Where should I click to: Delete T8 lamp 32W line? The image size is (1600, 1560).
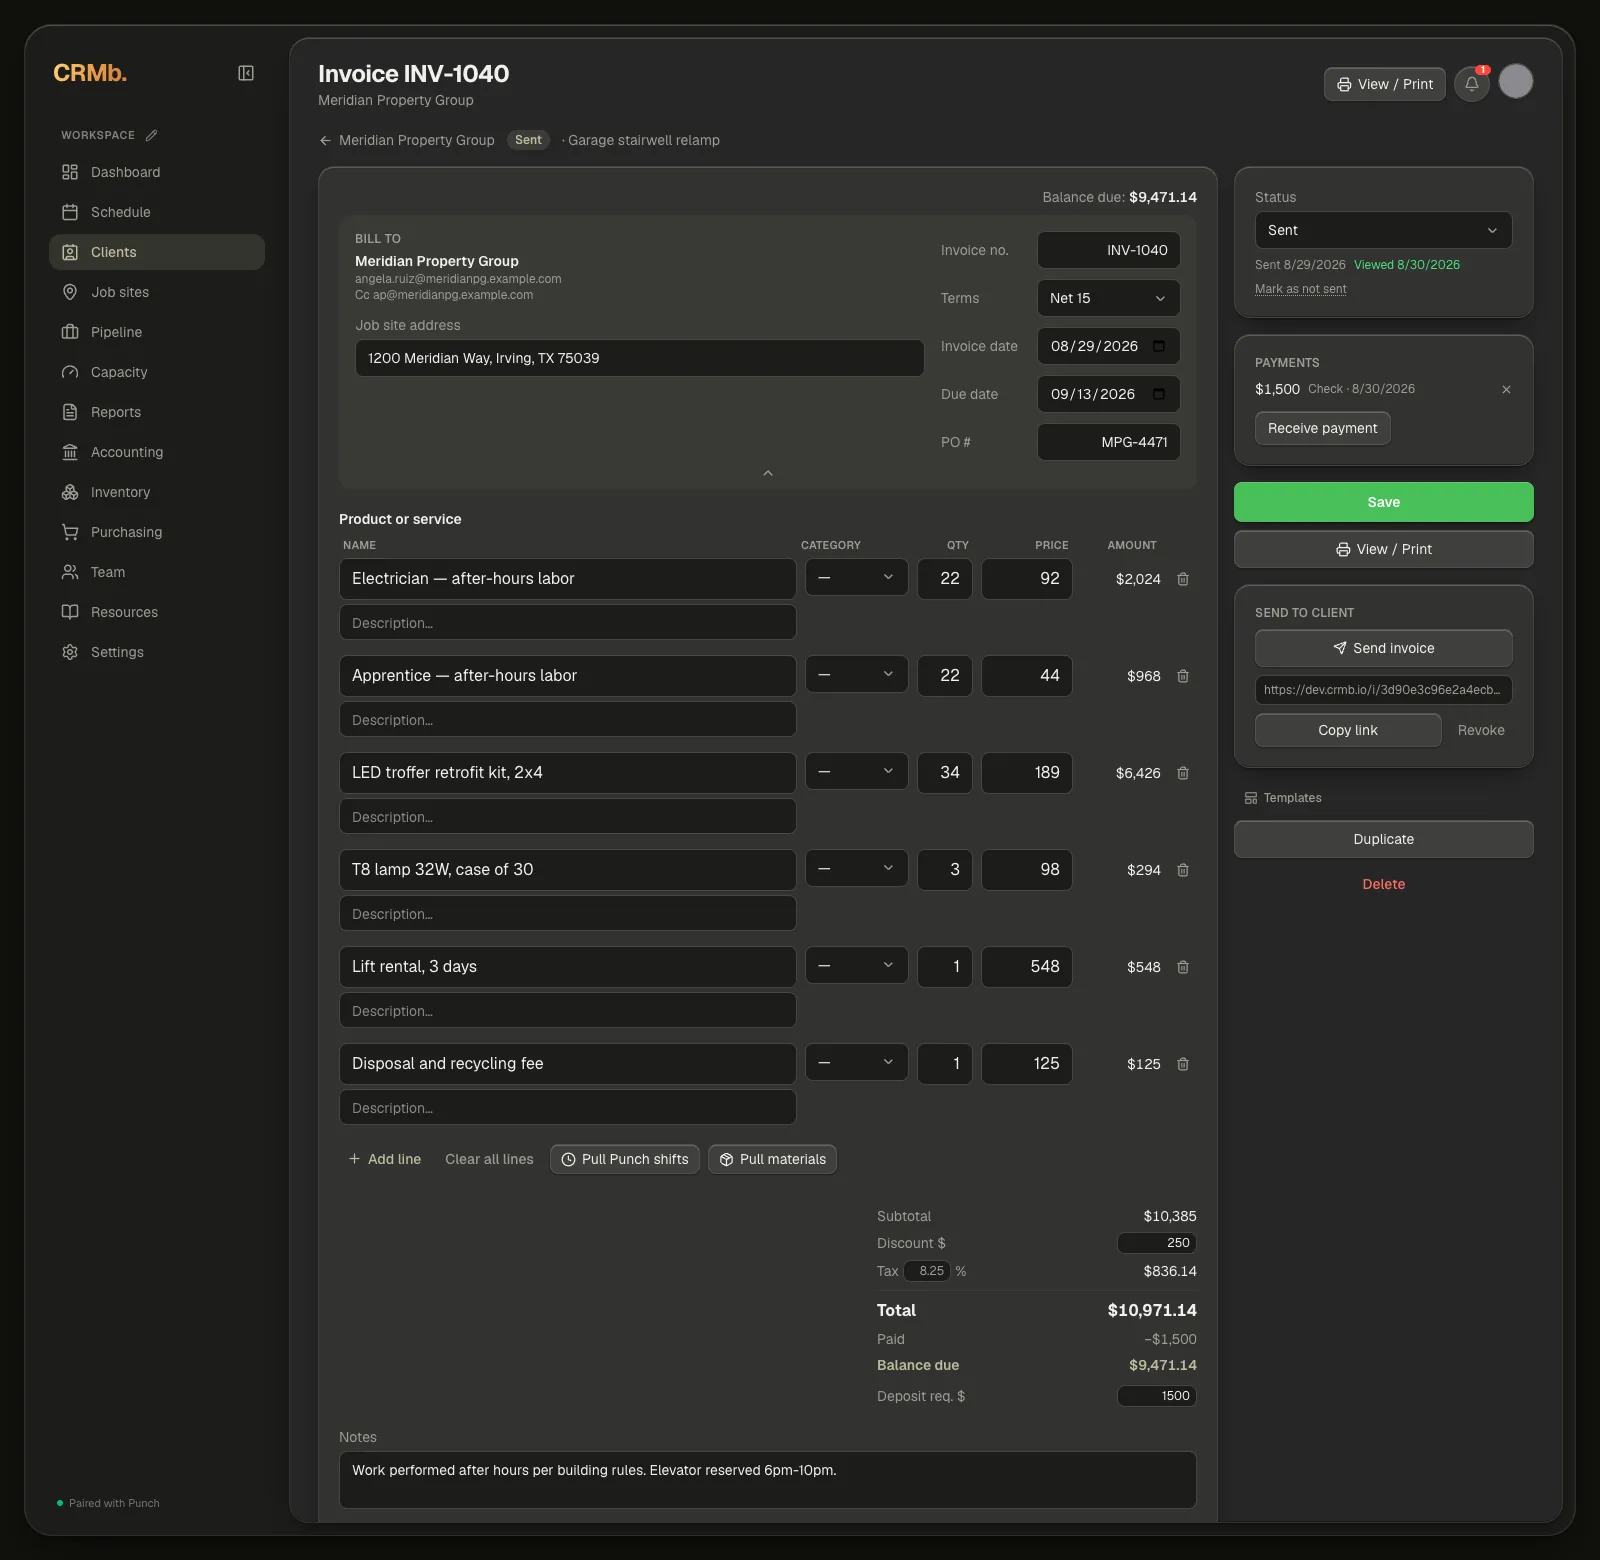tap(1183, 870)
